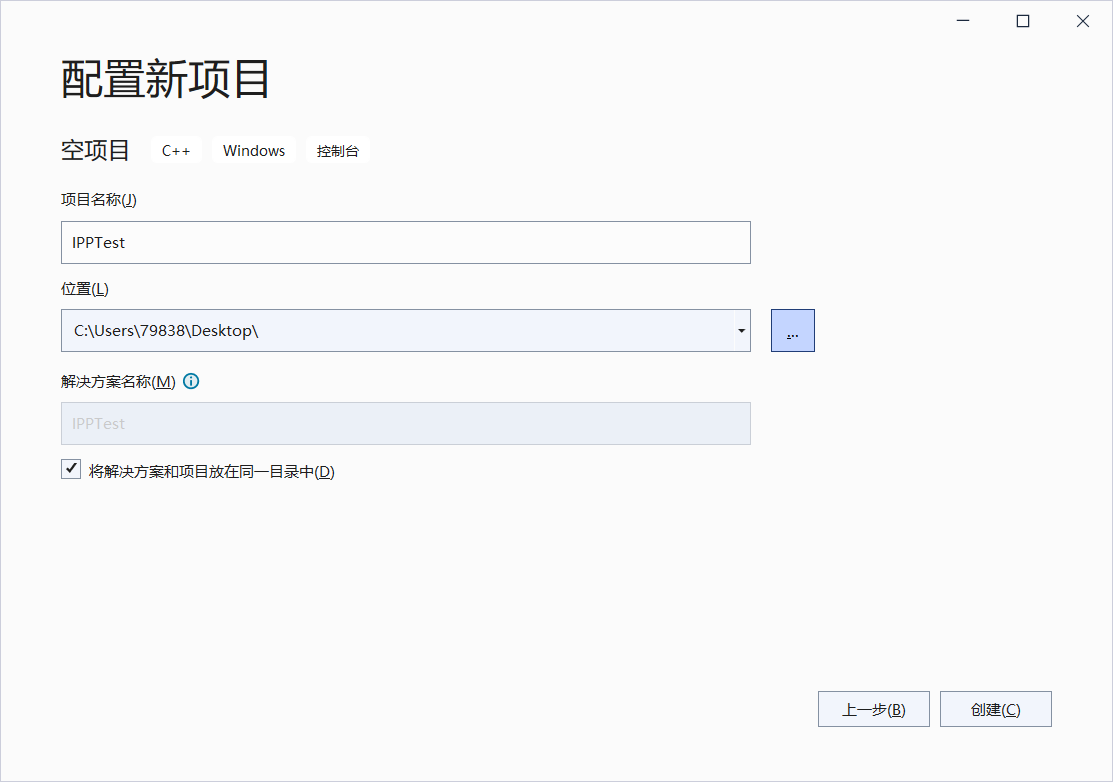This screenshot has height=782, width=1113.
Task: Click the 创建(C) button
Action: point(995,708)
